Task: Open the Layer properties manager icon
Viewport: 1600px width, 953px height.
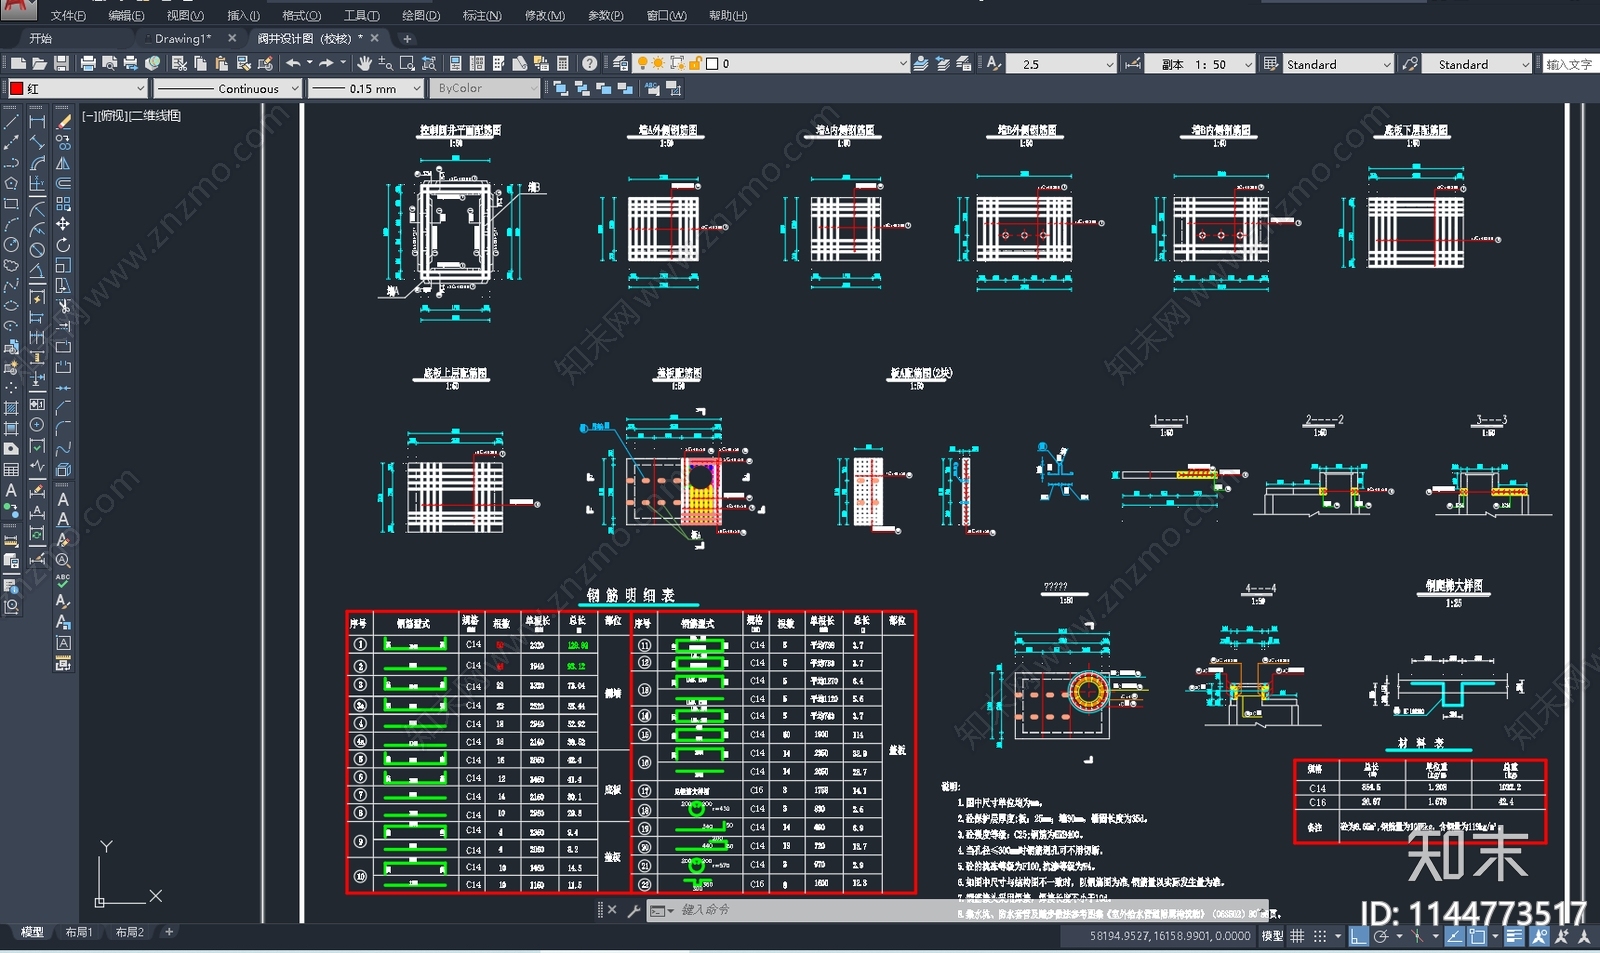Action: click(620, 63)
